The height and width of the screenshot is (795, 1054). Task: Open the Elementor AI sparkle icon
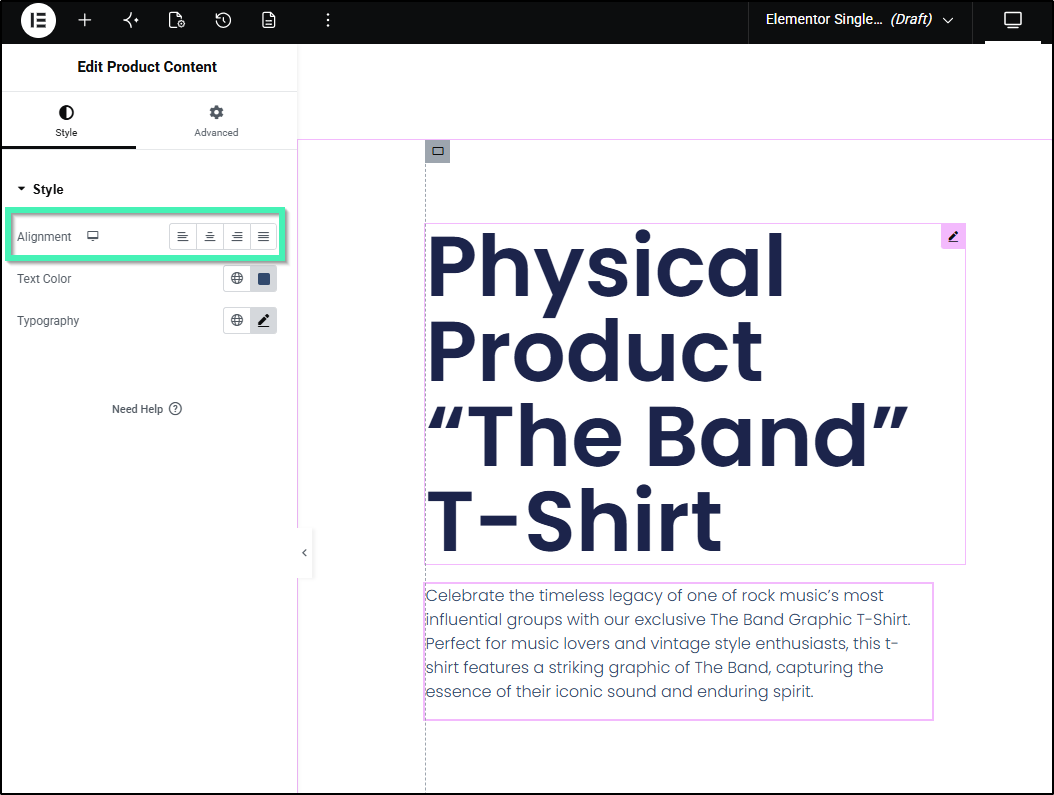tap(131, 20)
